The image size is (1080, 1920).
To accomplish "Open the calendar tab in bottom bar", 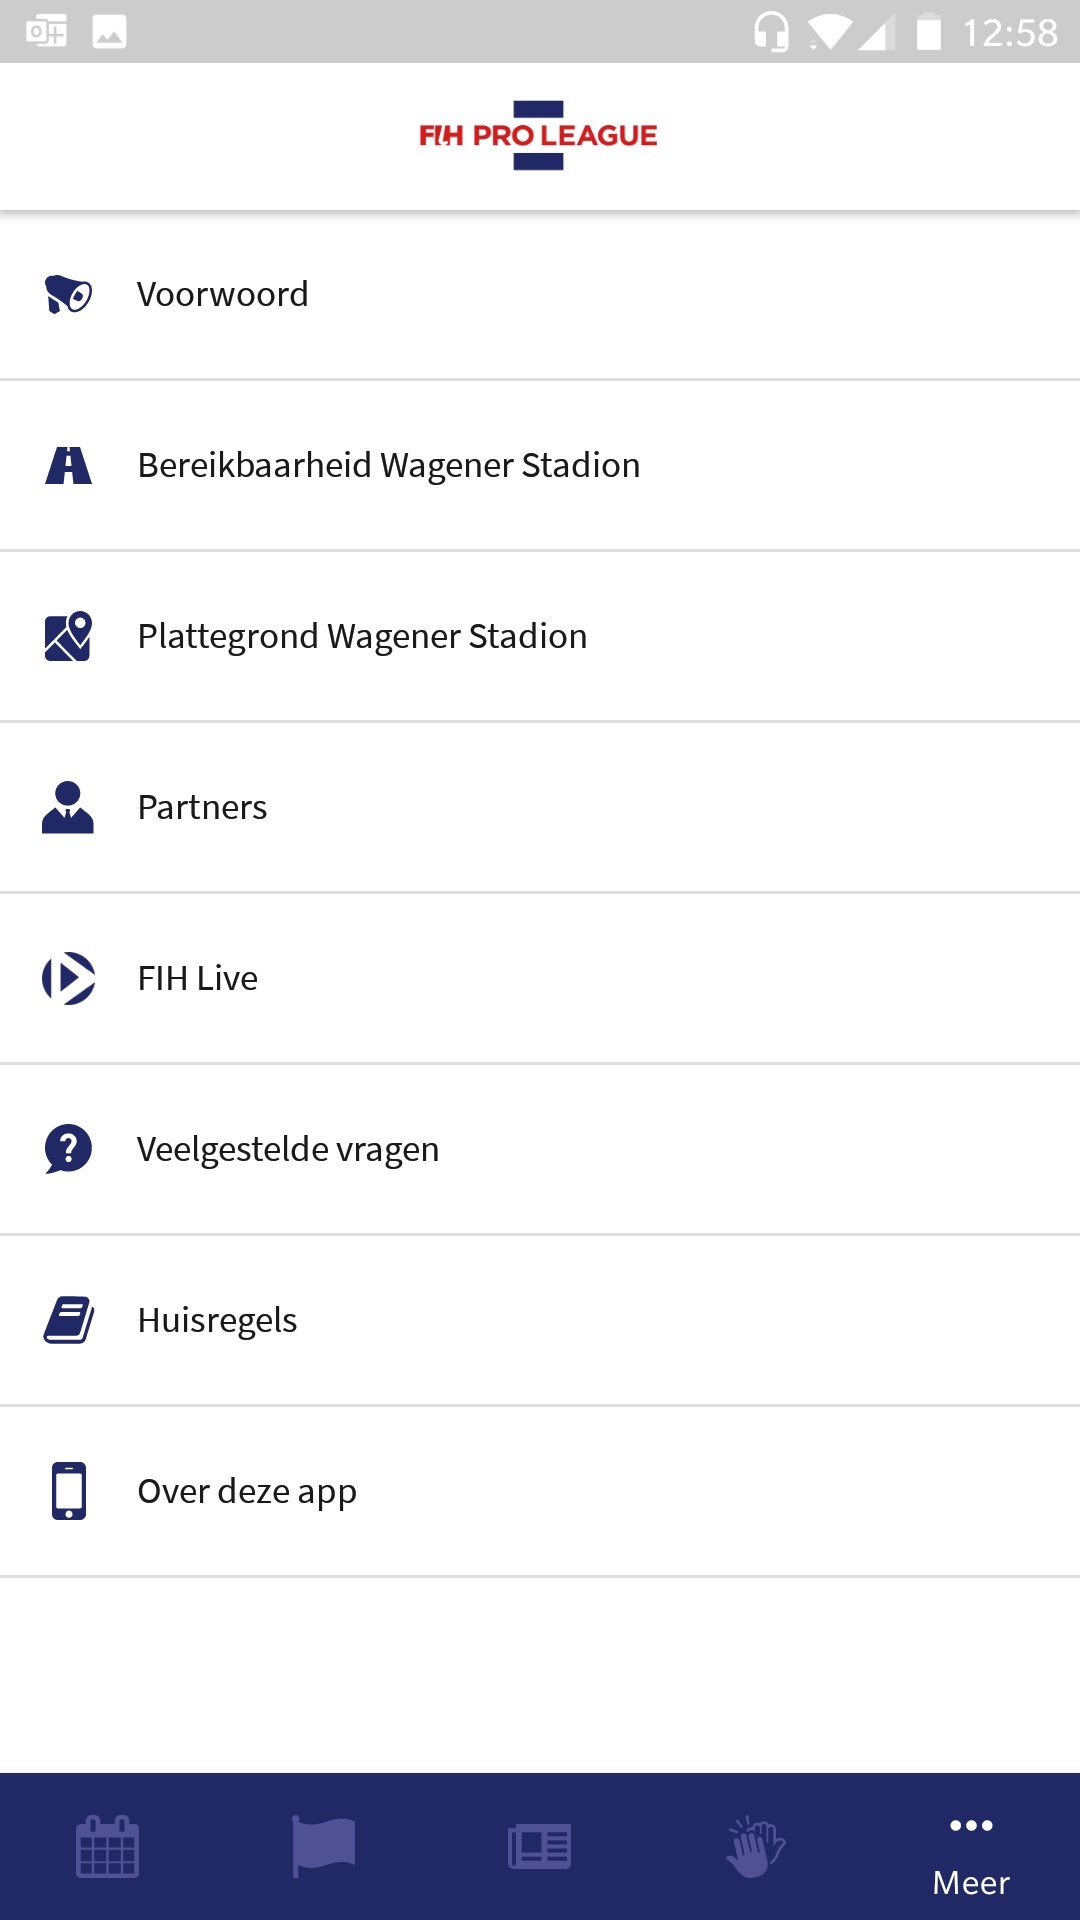I will (x=108, y=1846).
